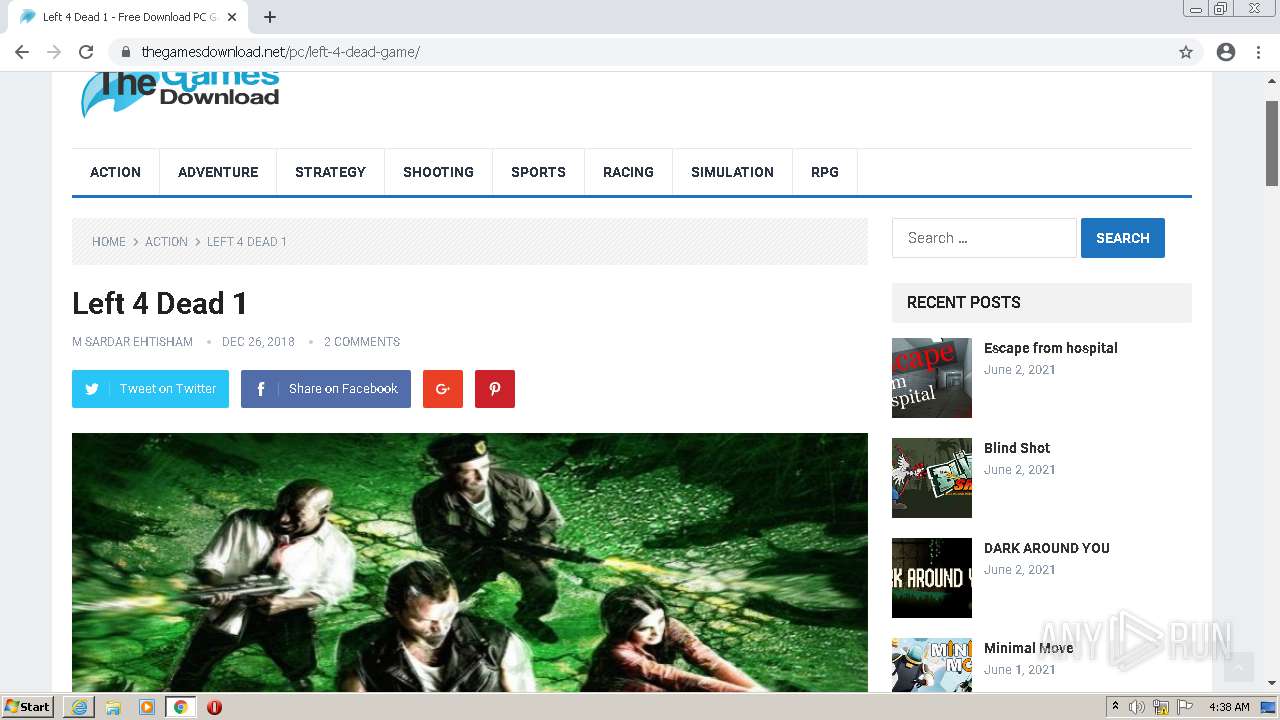
Task: Click the scroll-to-top arrow button
Action: [1238, 667]
